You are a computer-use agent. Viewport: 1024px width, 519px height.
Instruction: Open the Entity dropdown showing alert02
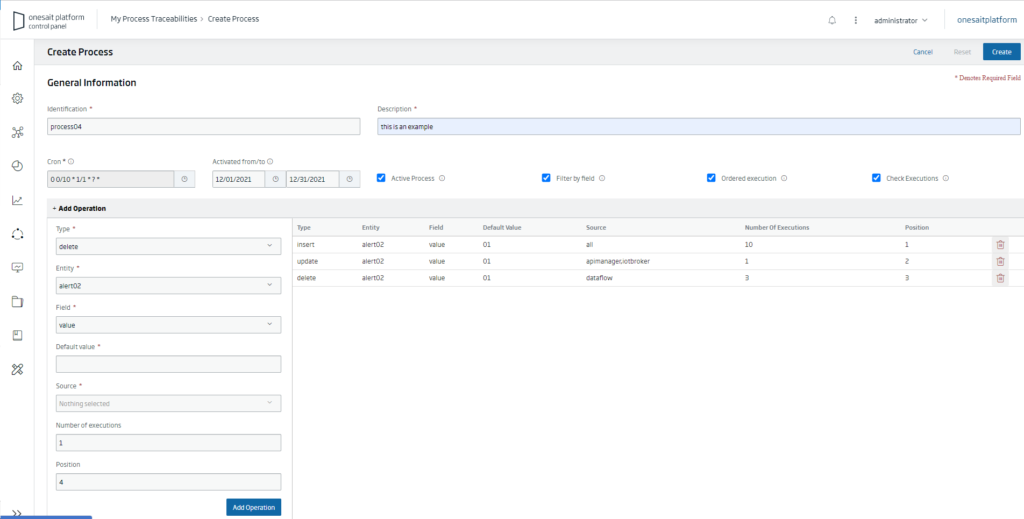coord(168,285)
